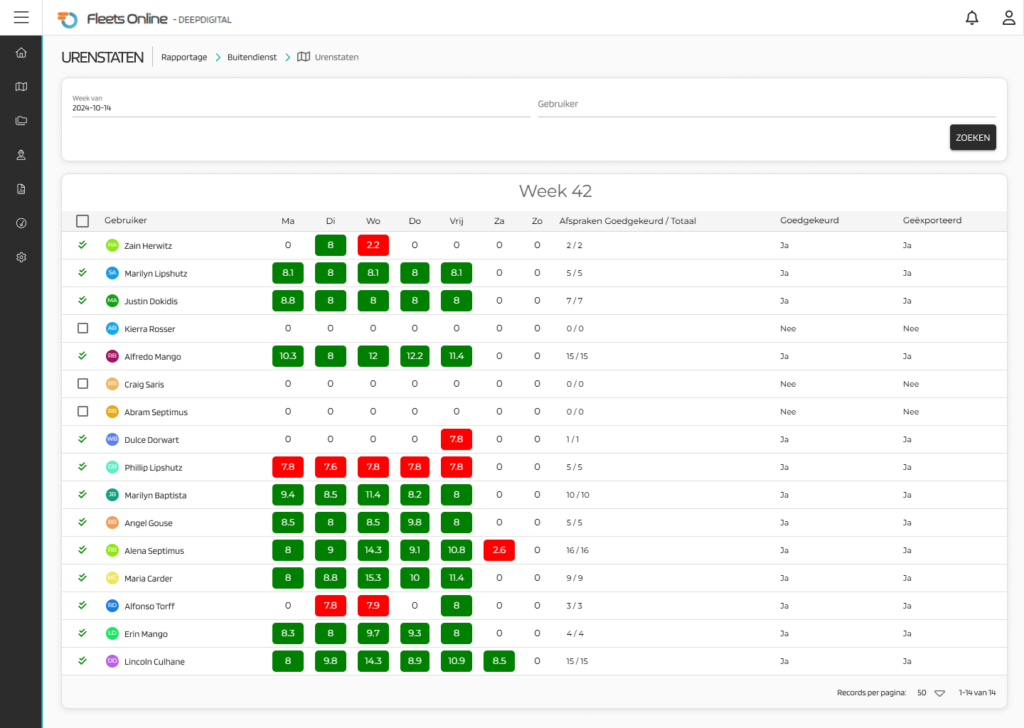Click Dulce Dorwart's avatar
The image size is (1024, 728).
(112, 439)
